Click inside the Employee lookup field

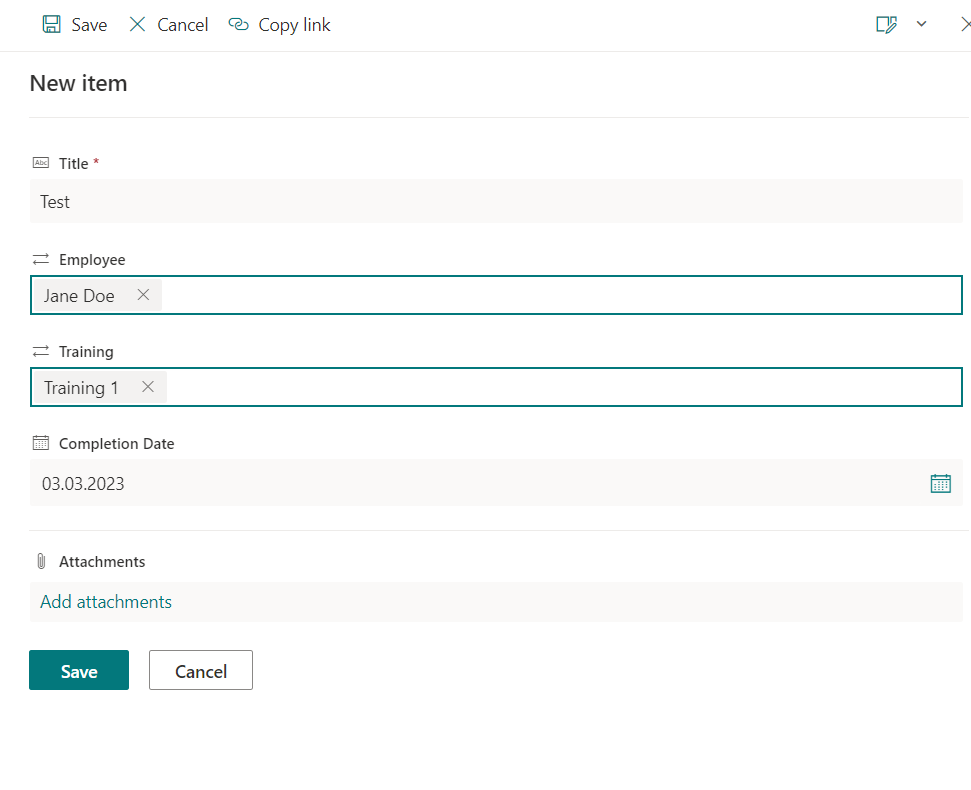496,295
